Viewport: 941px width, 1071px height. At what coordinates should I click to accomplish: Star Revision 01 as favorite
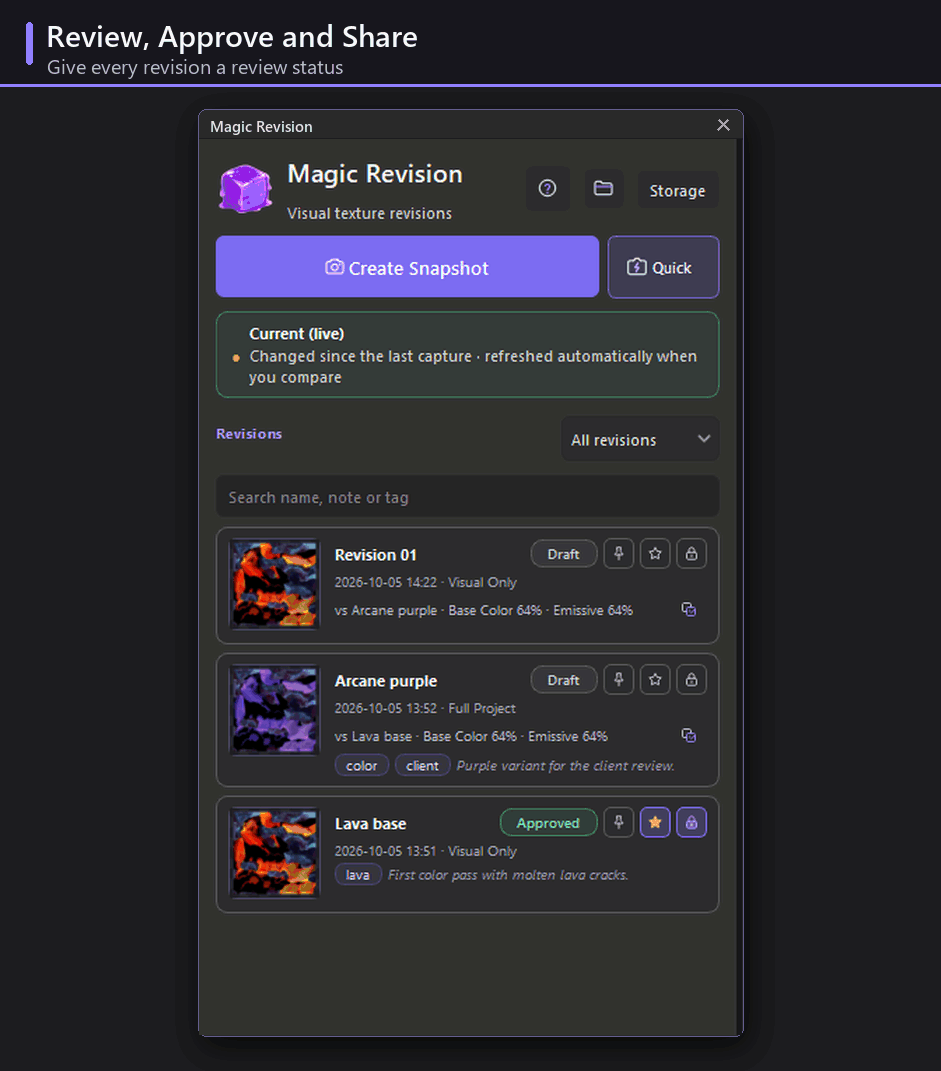pyautogui.click(x=656, y=553)
